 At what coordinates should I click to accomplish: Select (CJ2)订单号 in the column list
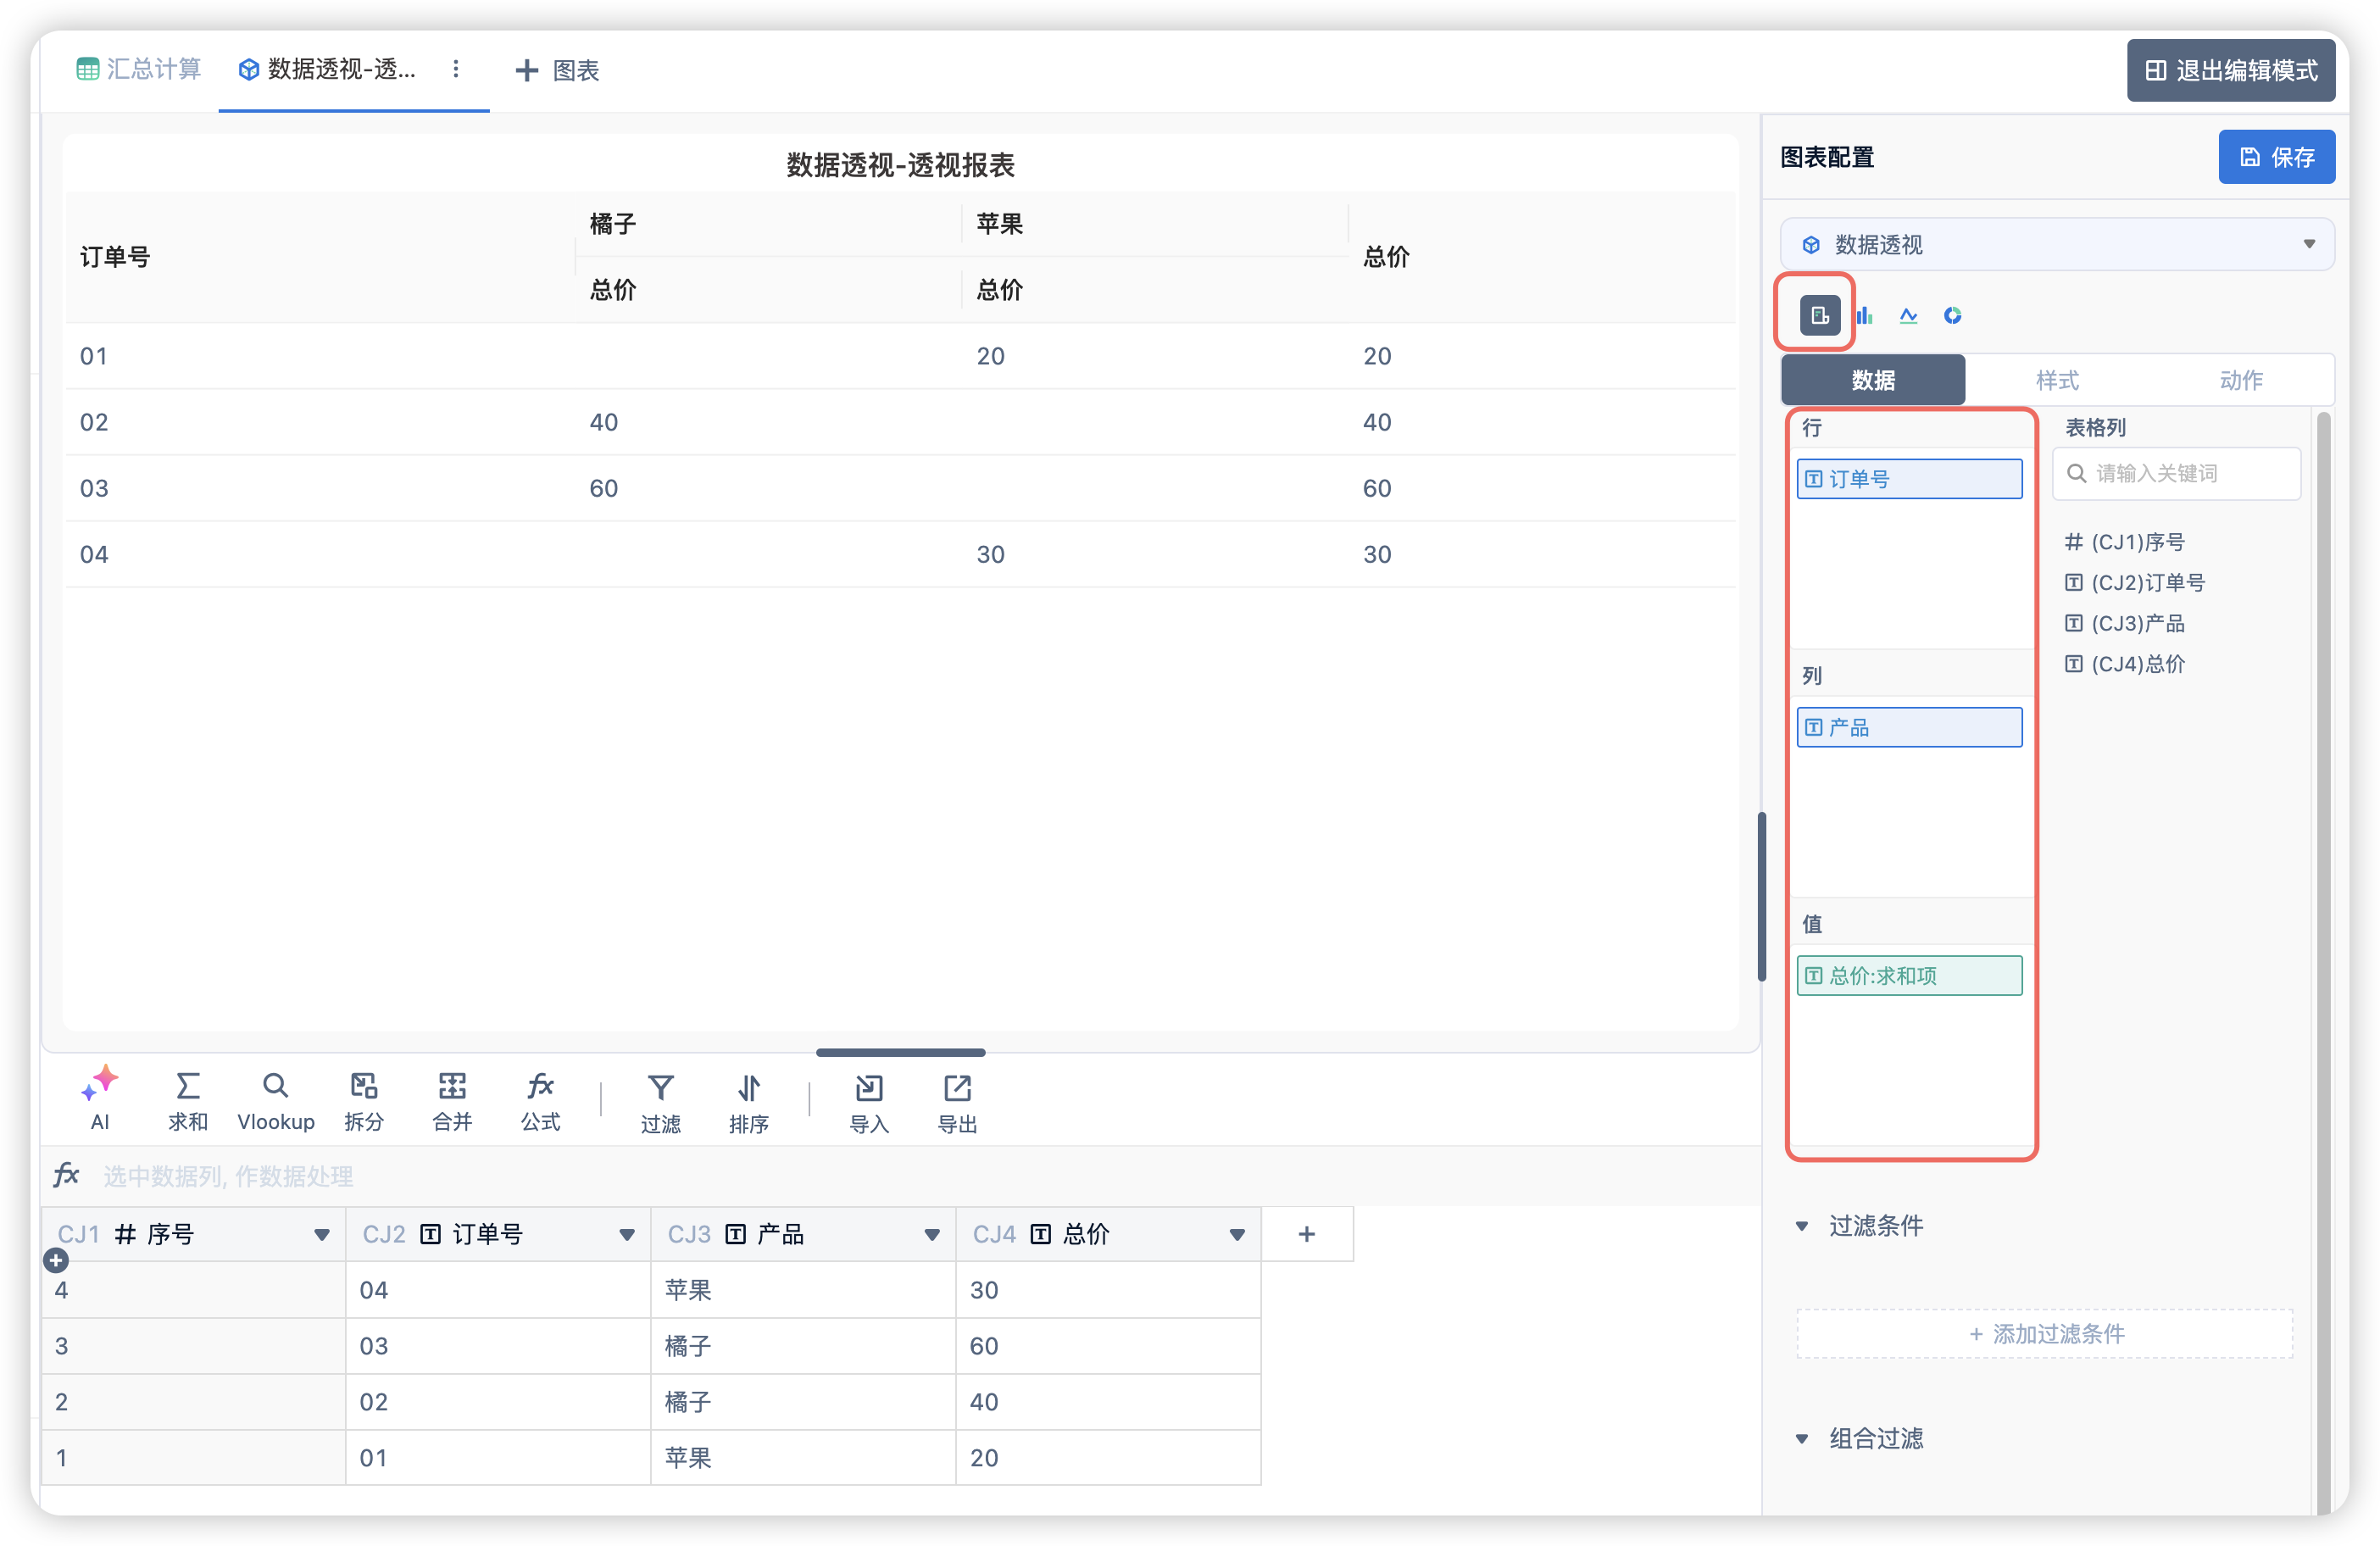pyautogui.click(x=2135, y=582)
